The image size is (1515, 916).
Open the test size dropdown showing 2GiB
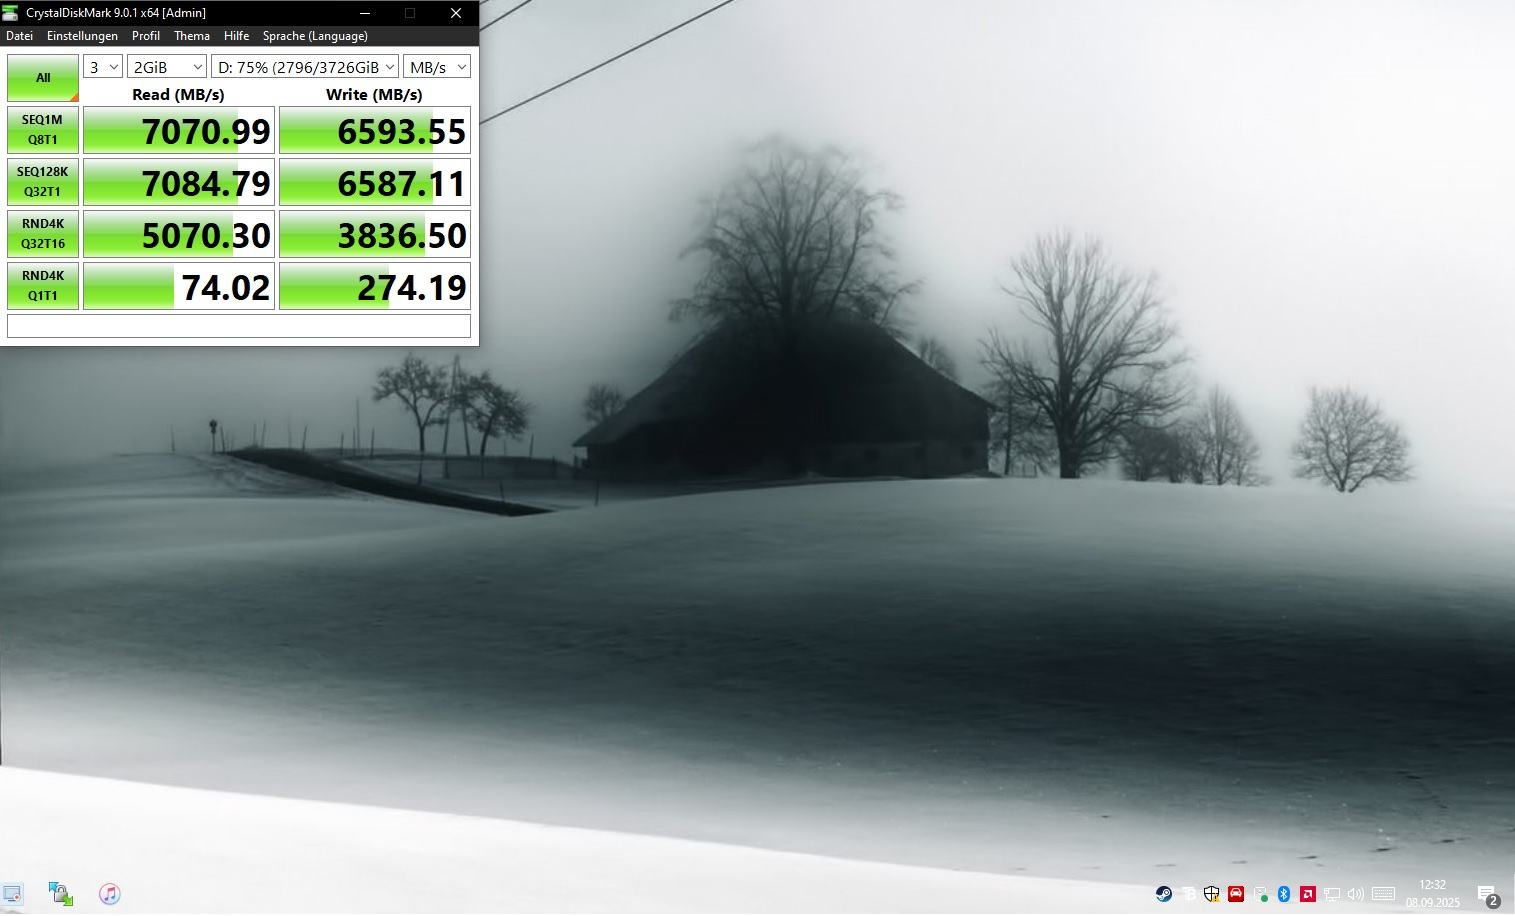[167, 67]
